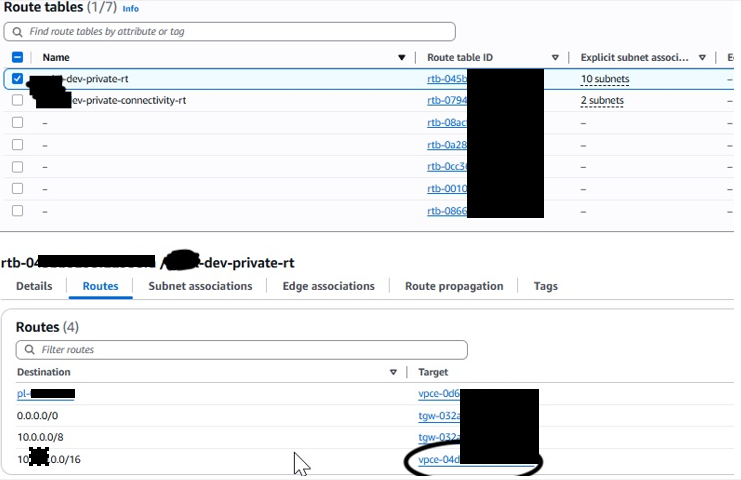
Task: Open the 10 subnets link
Action: (605, 79)
